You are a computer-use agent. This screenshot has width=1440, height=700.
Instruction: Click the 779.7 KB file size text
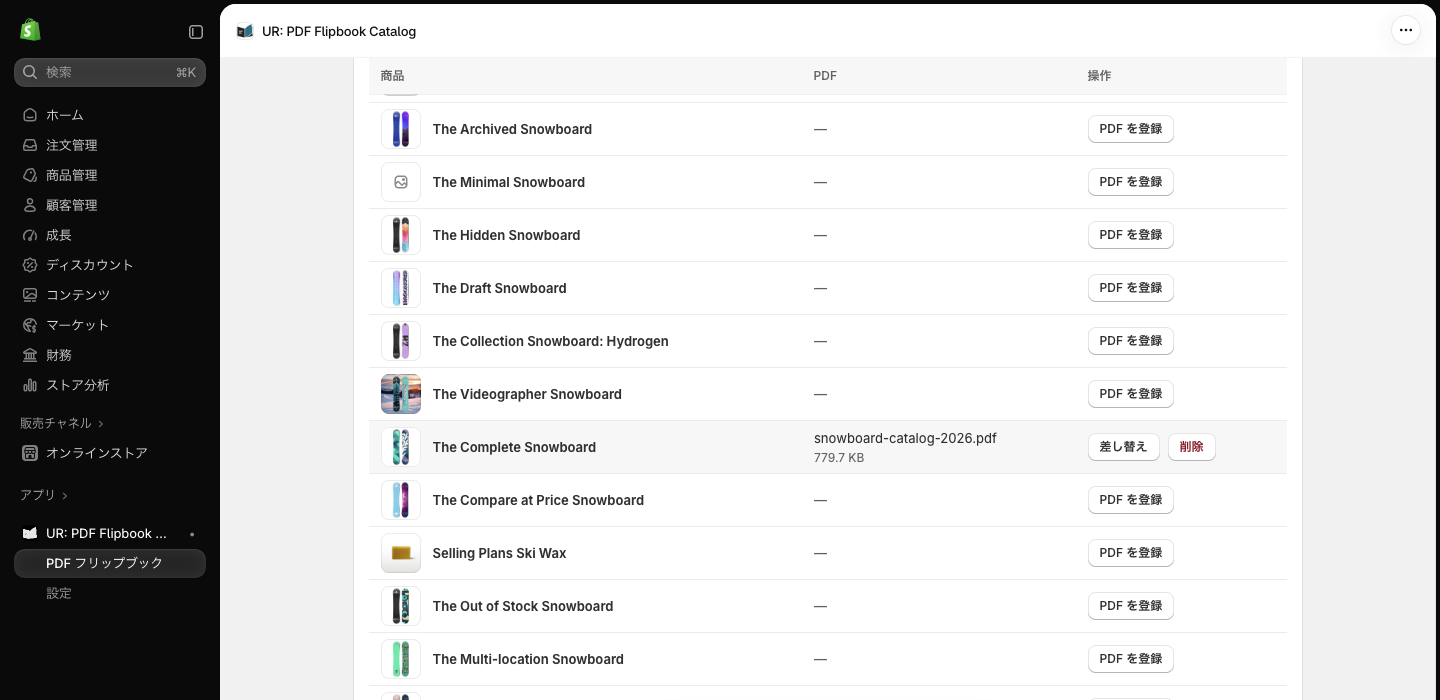click(x=839, y=458)
